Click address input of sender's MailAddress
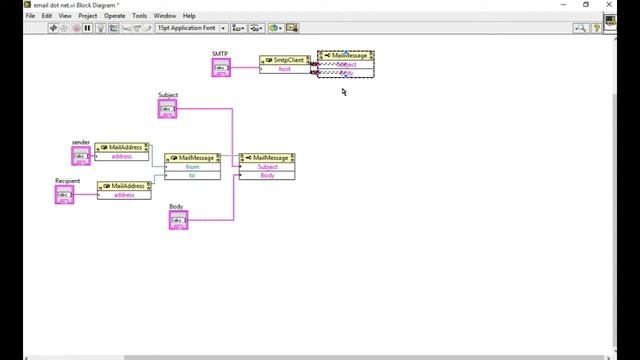 tap(122, 156)
